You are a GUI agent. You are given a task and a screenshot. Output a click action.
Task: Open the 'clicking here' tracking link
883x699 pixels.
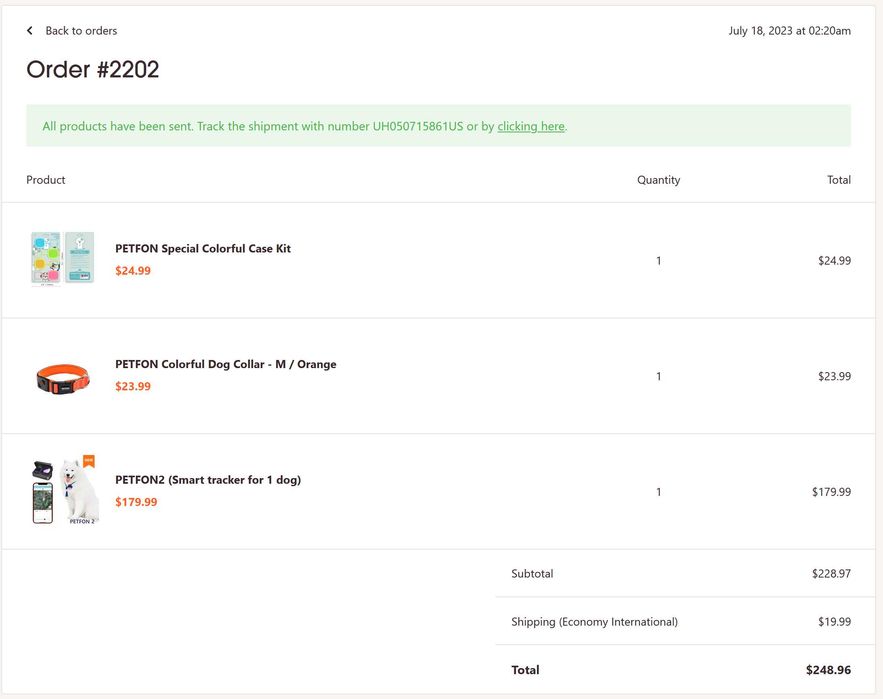coord(531,126)
